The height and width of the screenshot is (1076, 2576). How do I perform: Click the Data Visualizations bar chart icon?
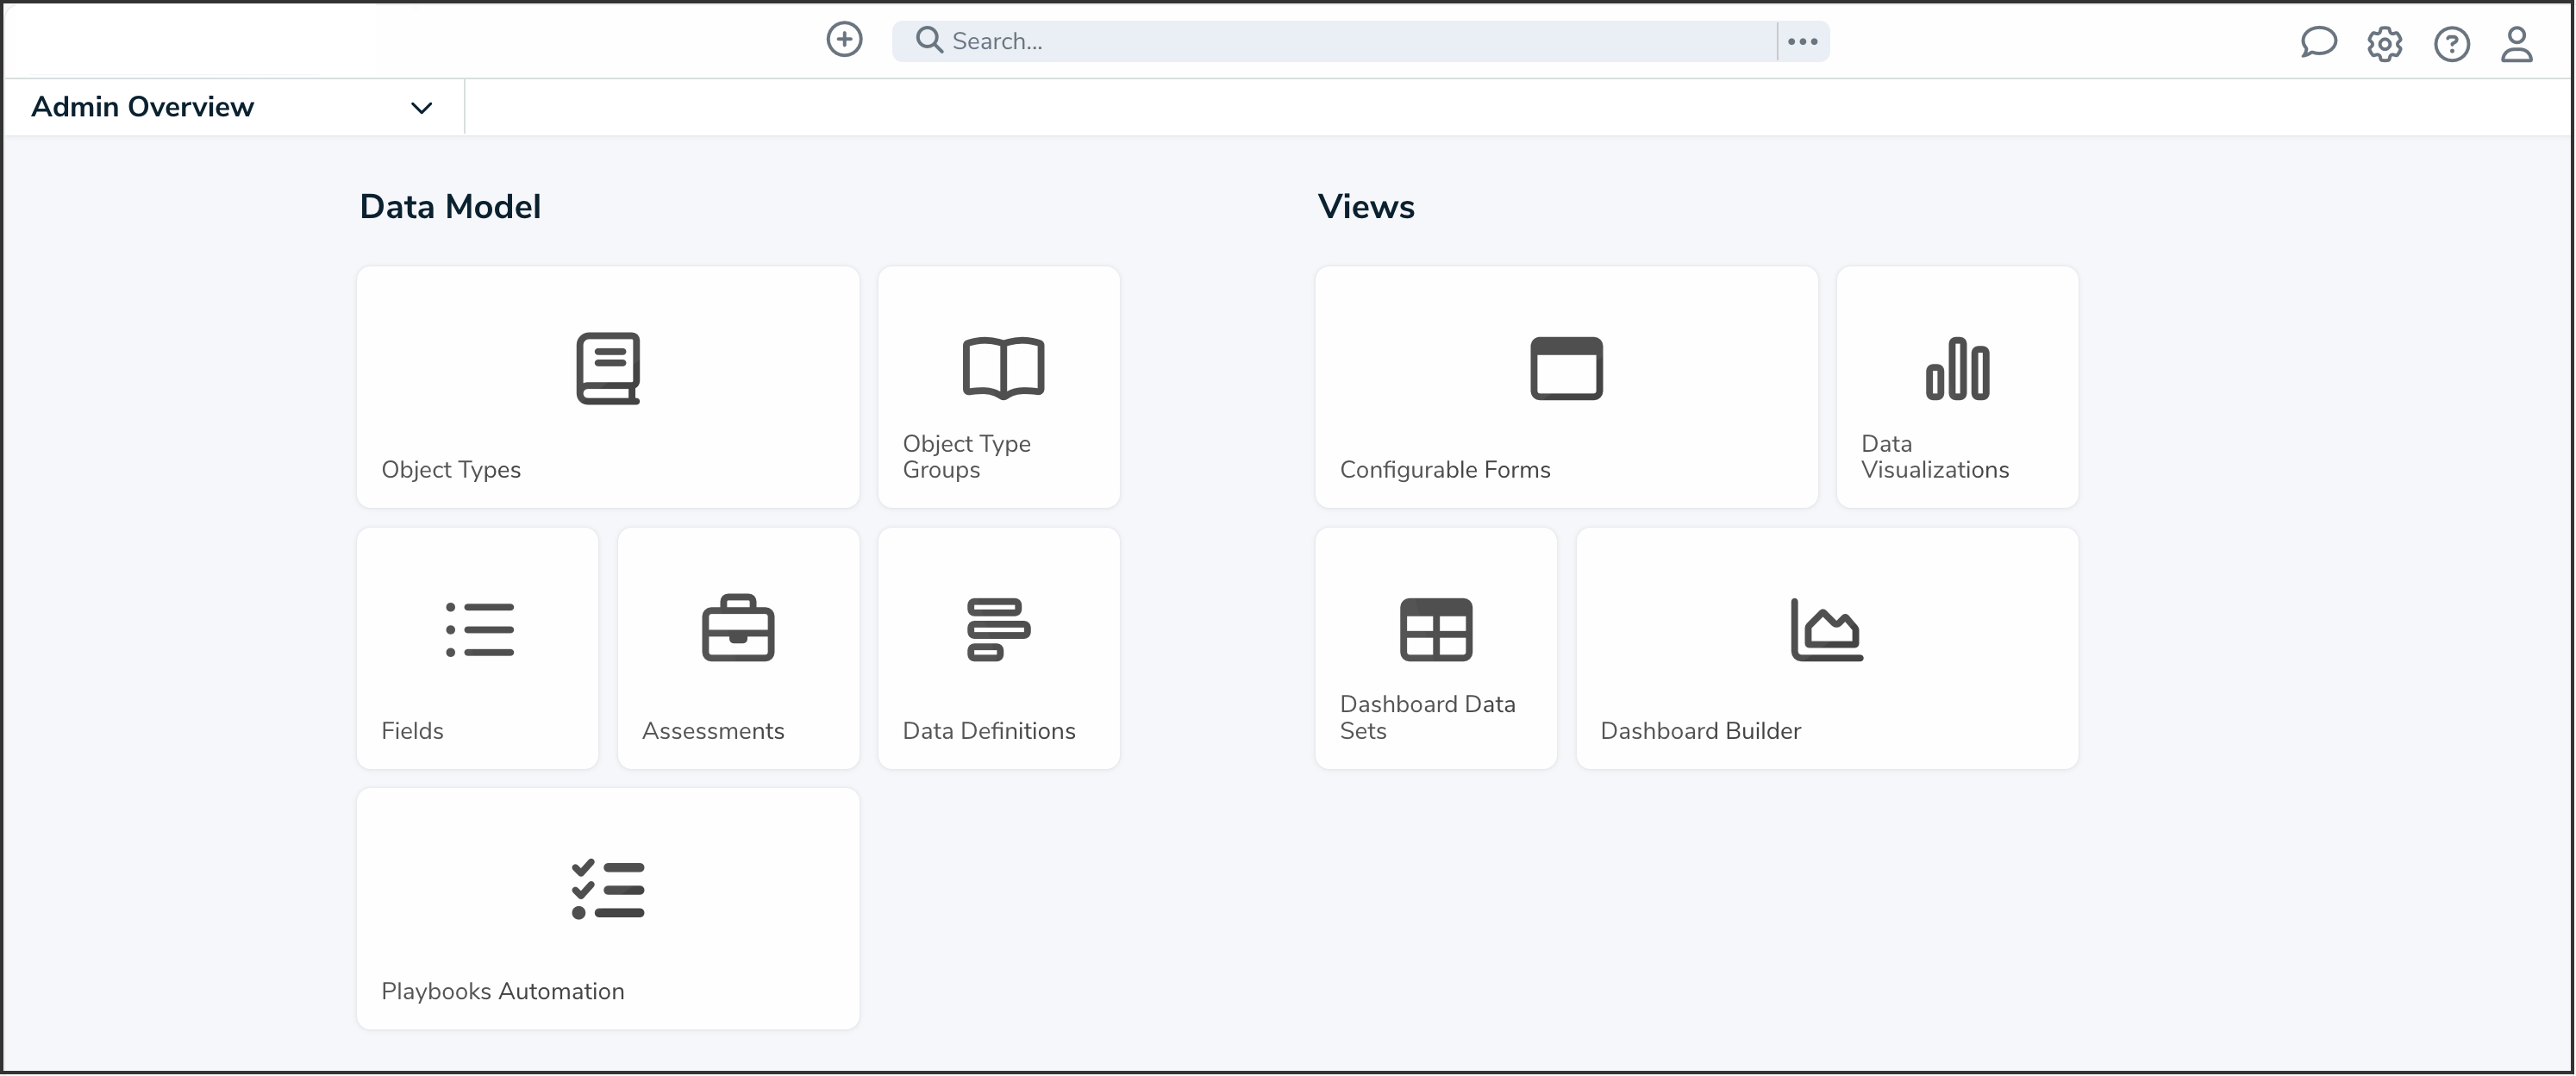click(x=1957, y=368)
